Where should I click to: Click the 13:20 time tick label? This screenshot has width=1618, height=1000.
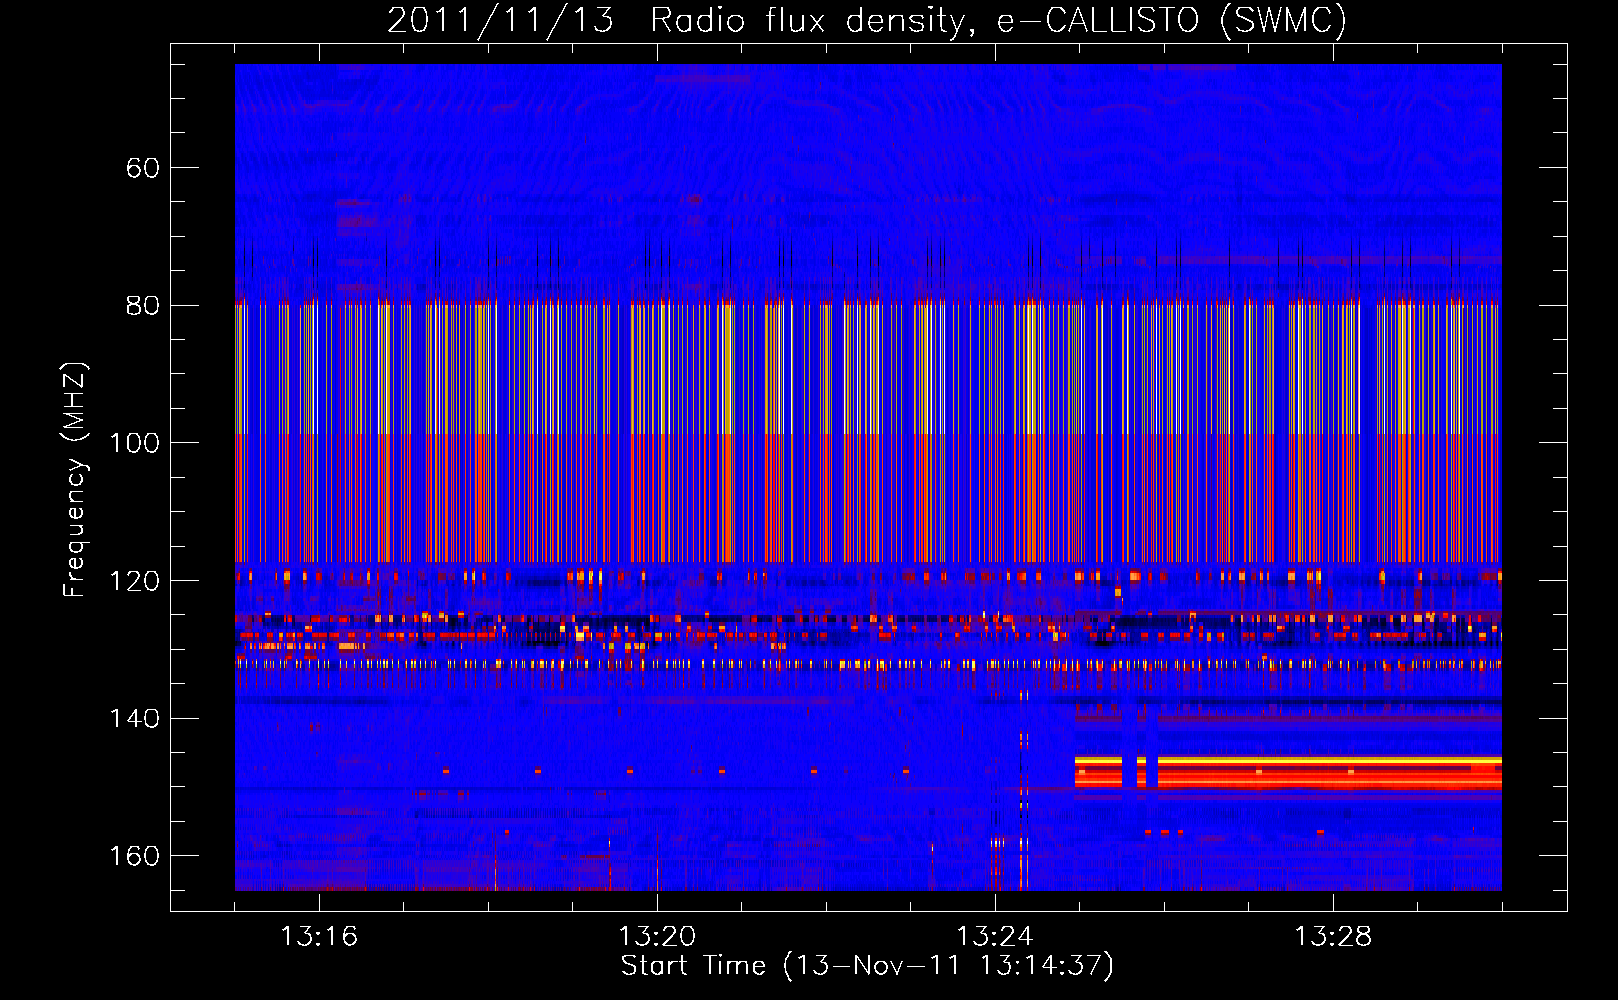click(657, 936)
